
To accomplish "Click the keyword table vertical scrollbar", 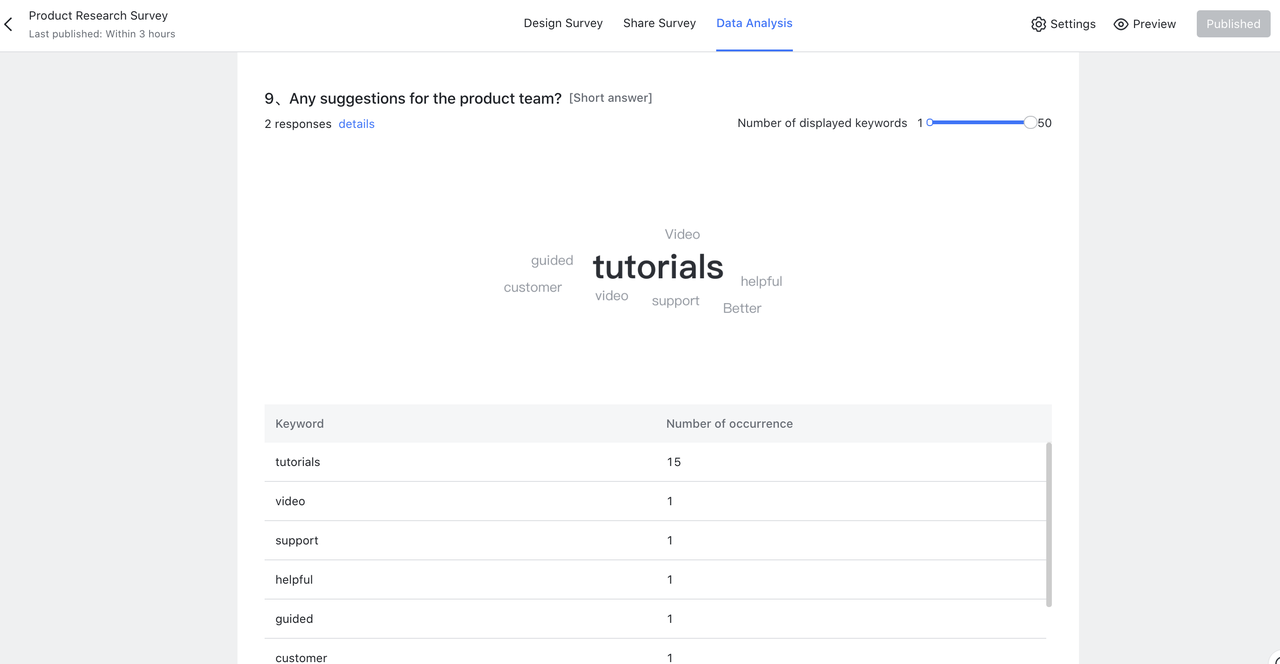I will click(1049, 524).
